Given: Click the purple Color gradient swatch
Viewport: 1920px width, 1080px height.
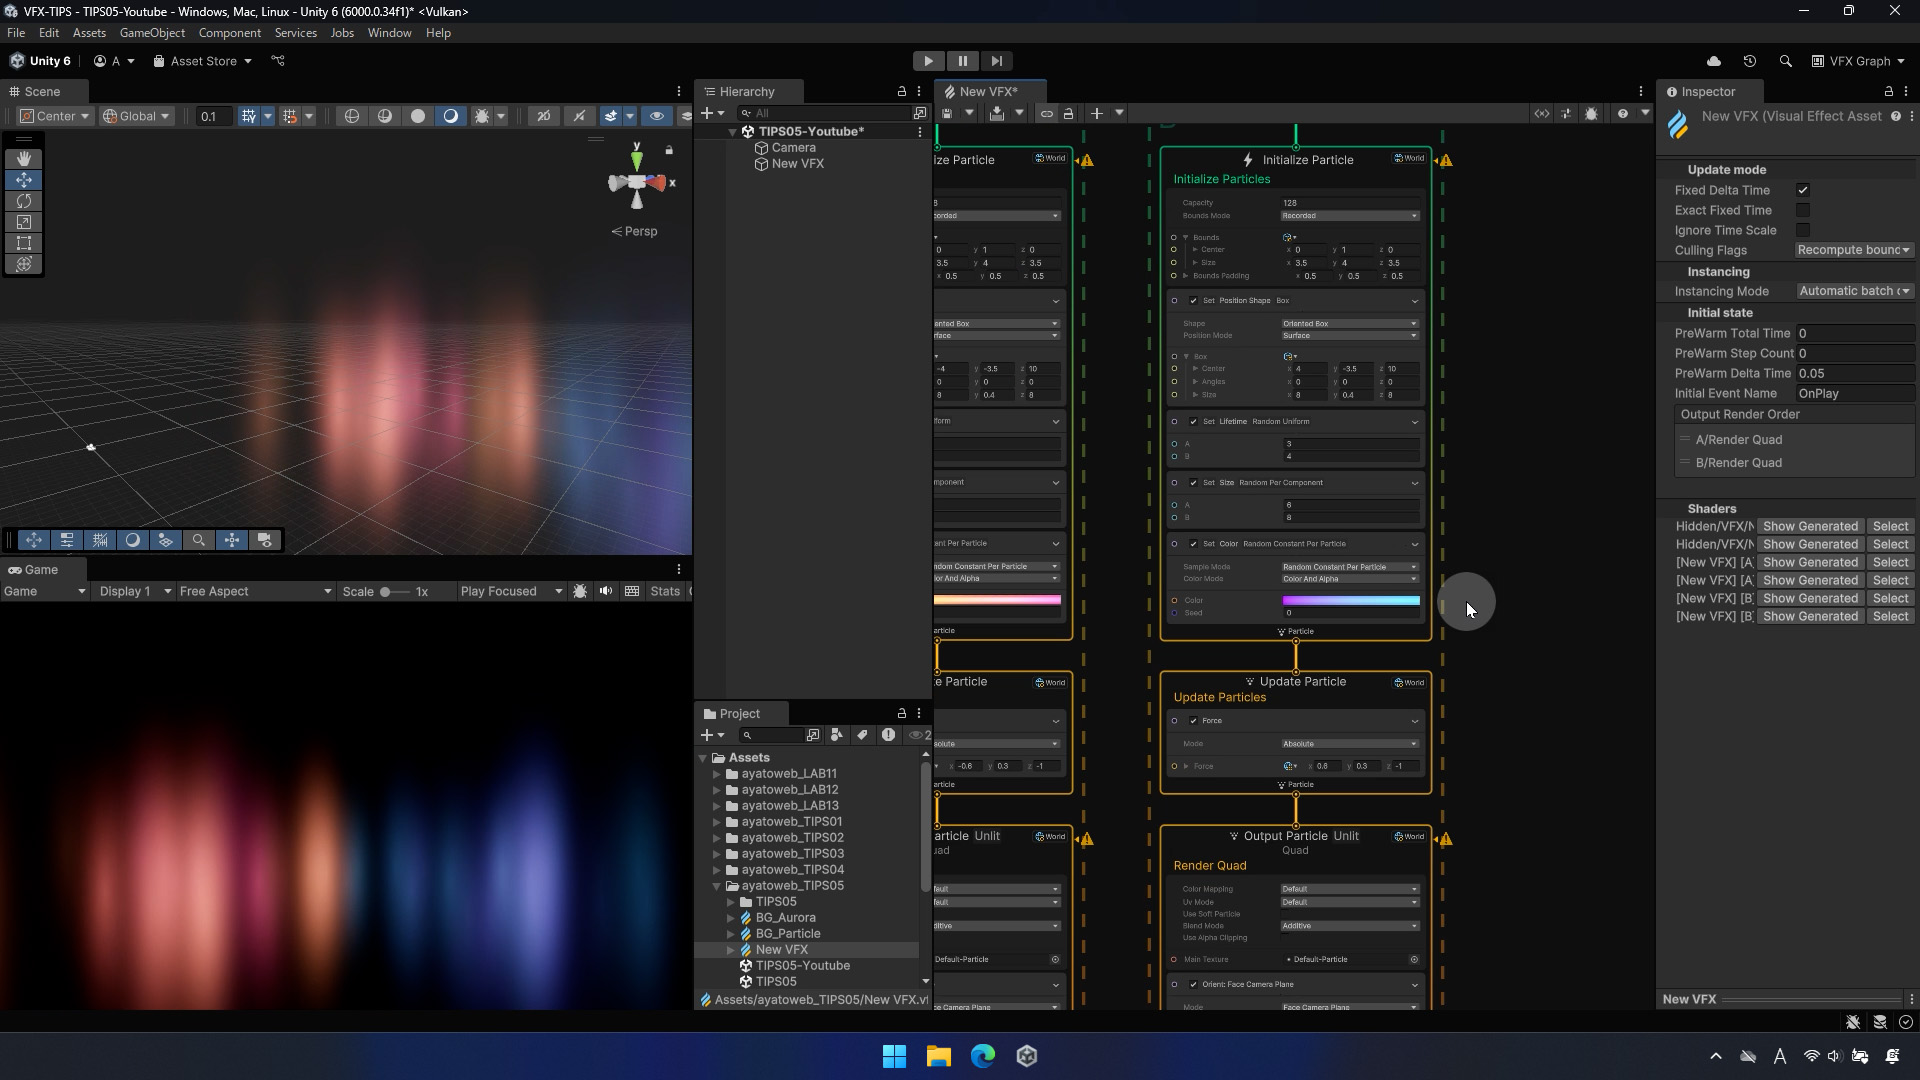Looking at the screenshot, I should [1350, 601].
